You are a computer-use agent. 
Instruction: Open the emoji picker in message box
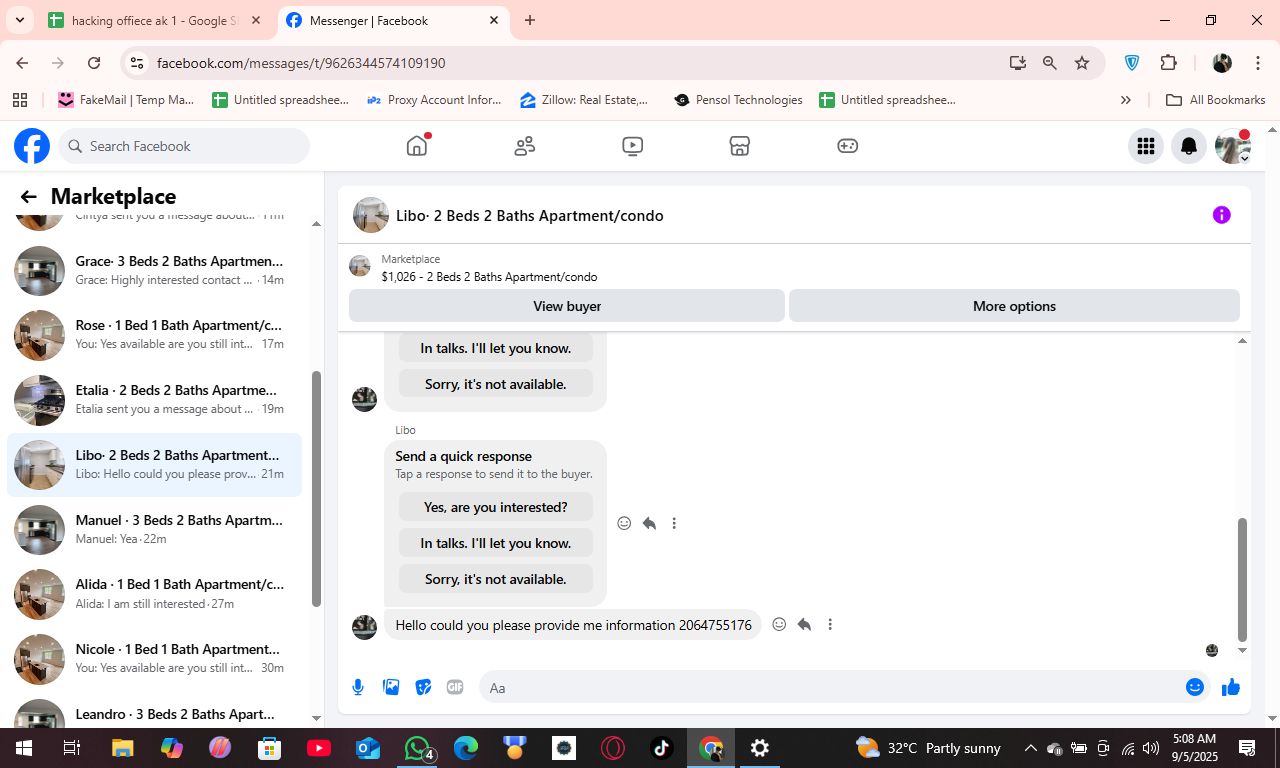[x=1194, y=687]
